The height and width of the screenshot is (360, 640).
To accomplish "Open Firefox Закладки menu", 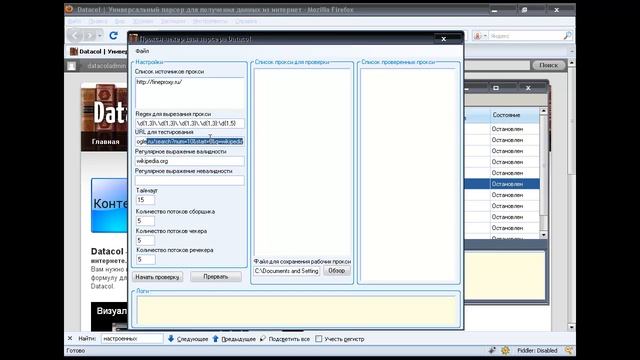I will [173, 21].
